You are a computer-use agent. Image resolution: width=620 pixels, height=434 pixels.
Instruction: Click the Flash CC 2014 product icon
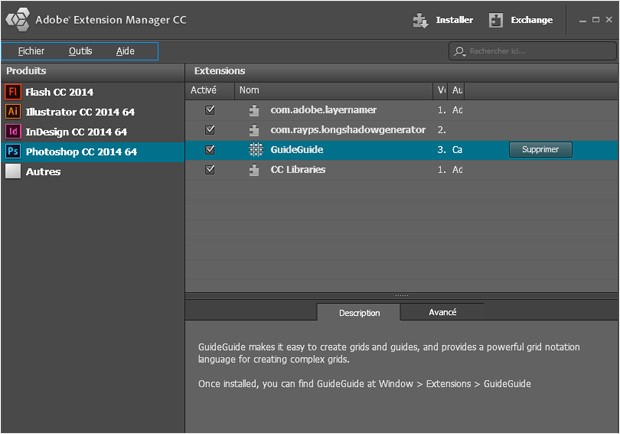point(13,92)
